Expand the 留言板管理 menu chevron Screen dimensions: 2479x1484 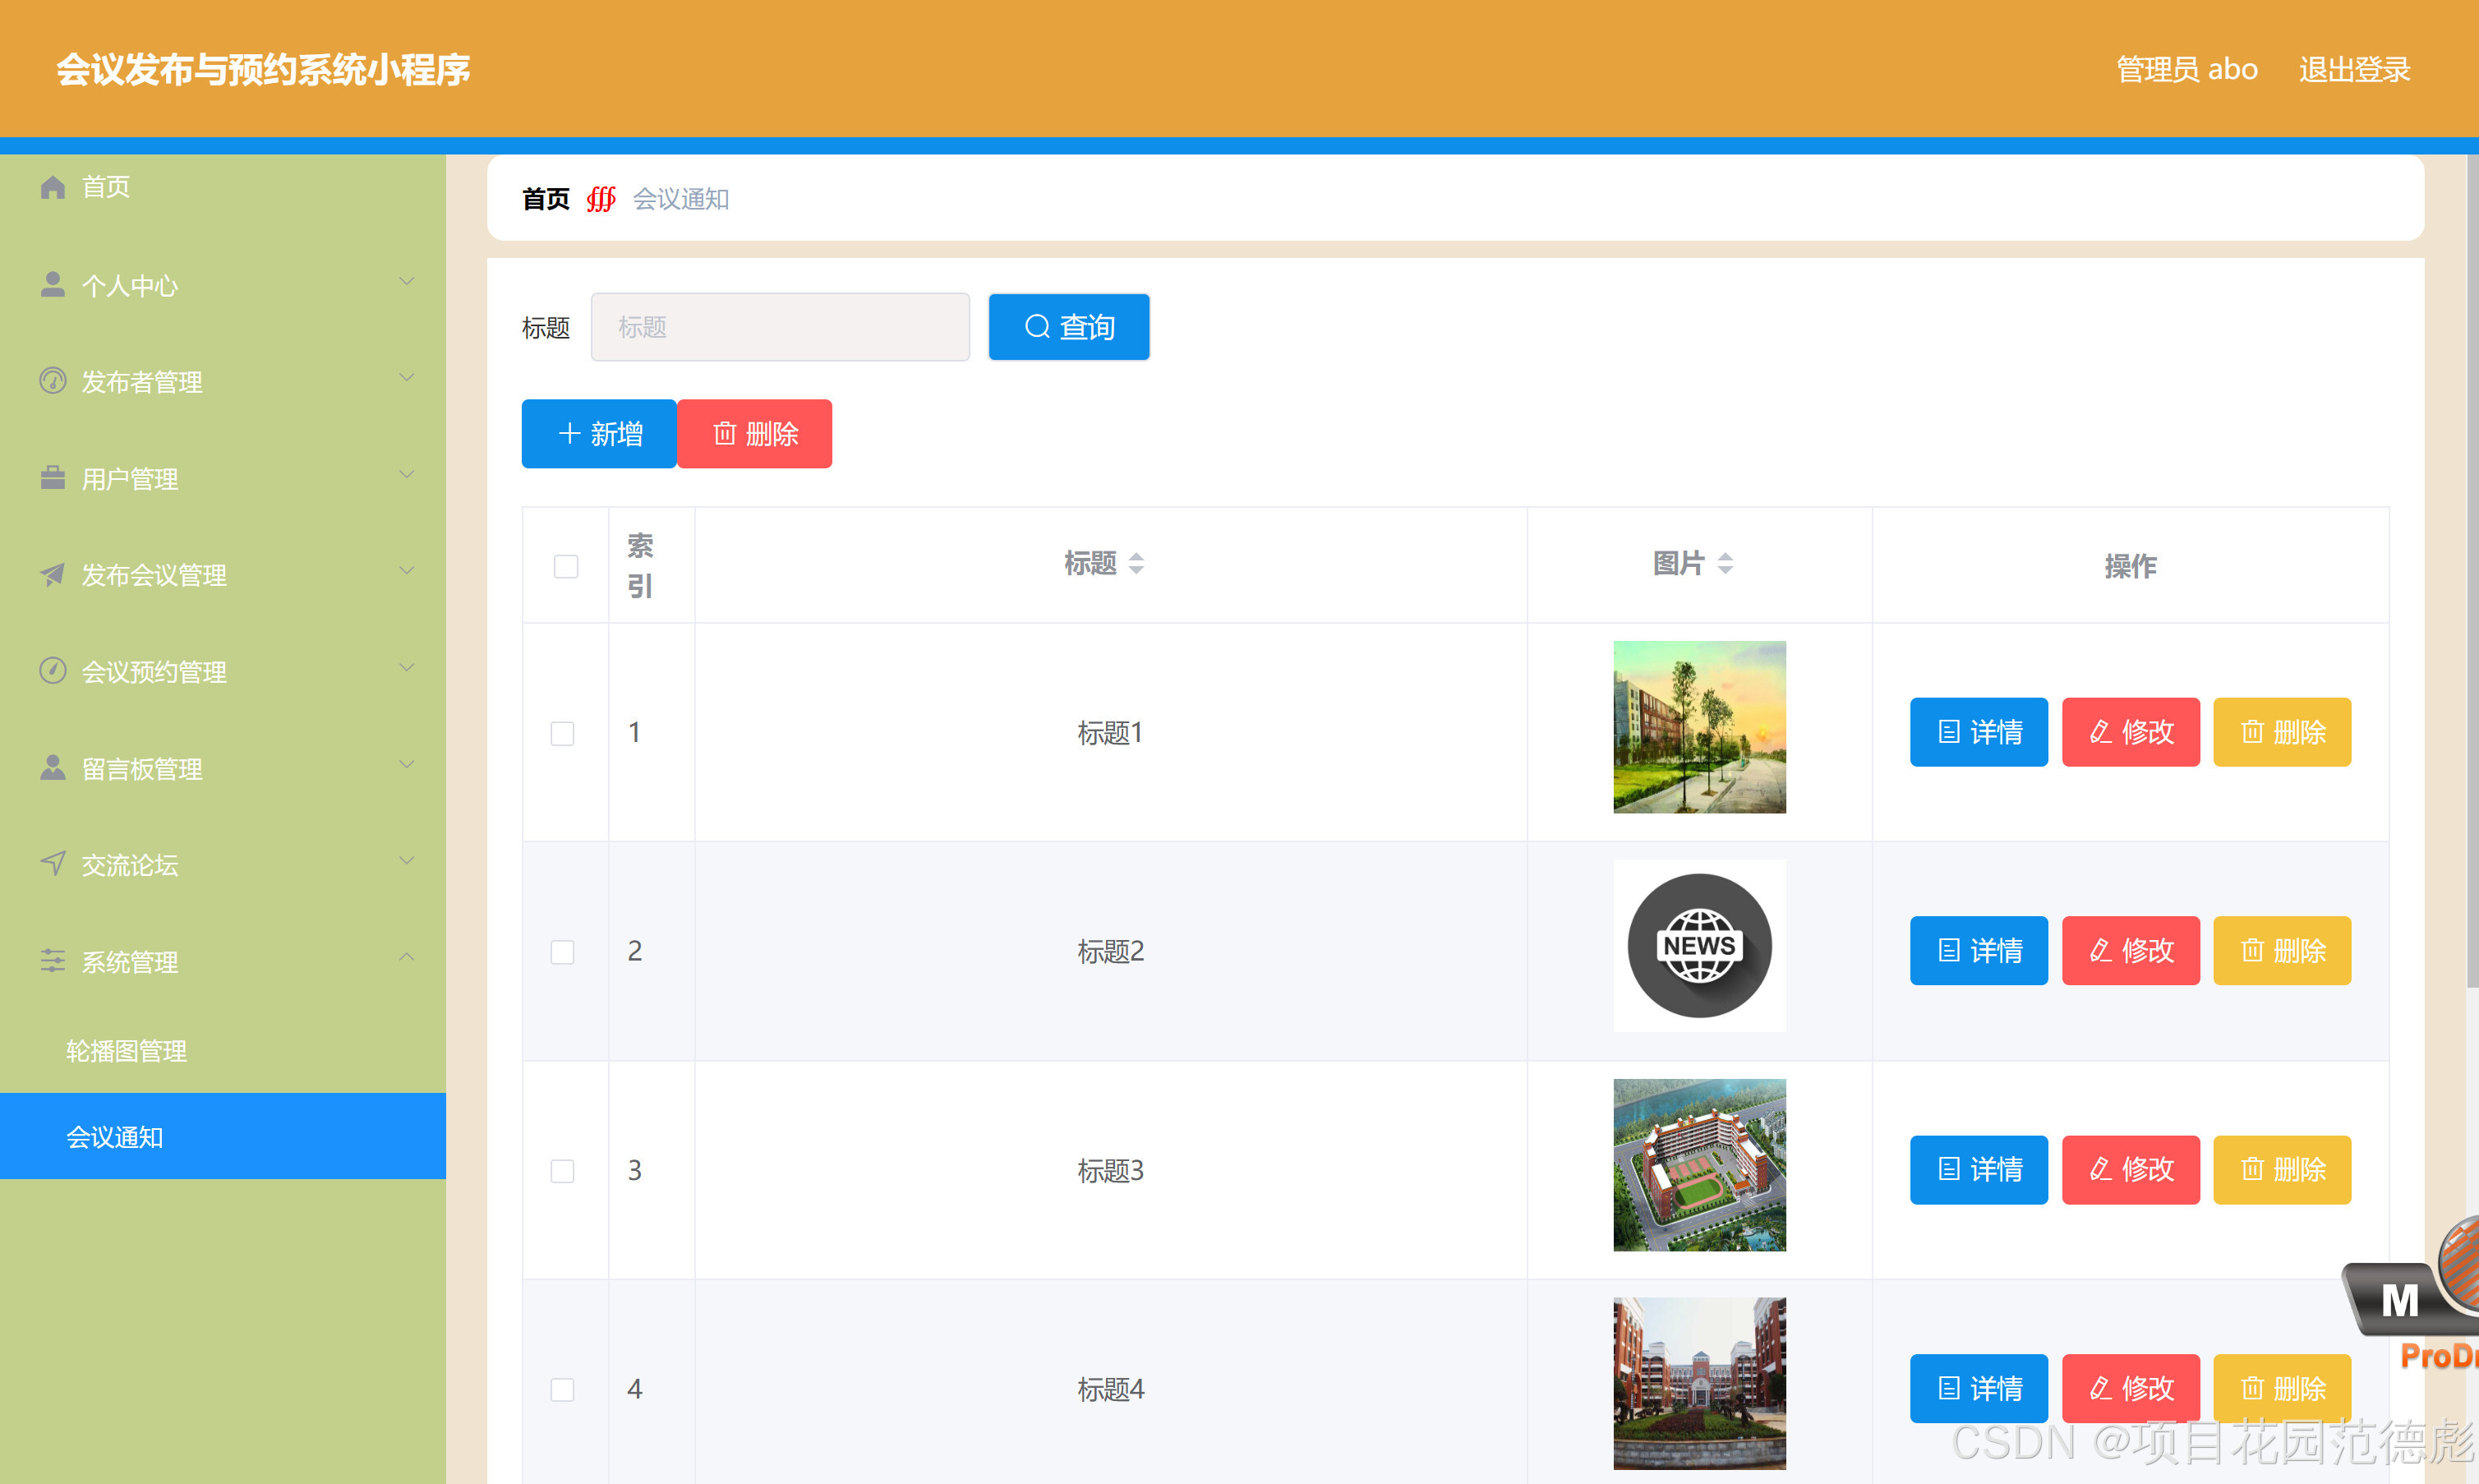pos(406,765)
